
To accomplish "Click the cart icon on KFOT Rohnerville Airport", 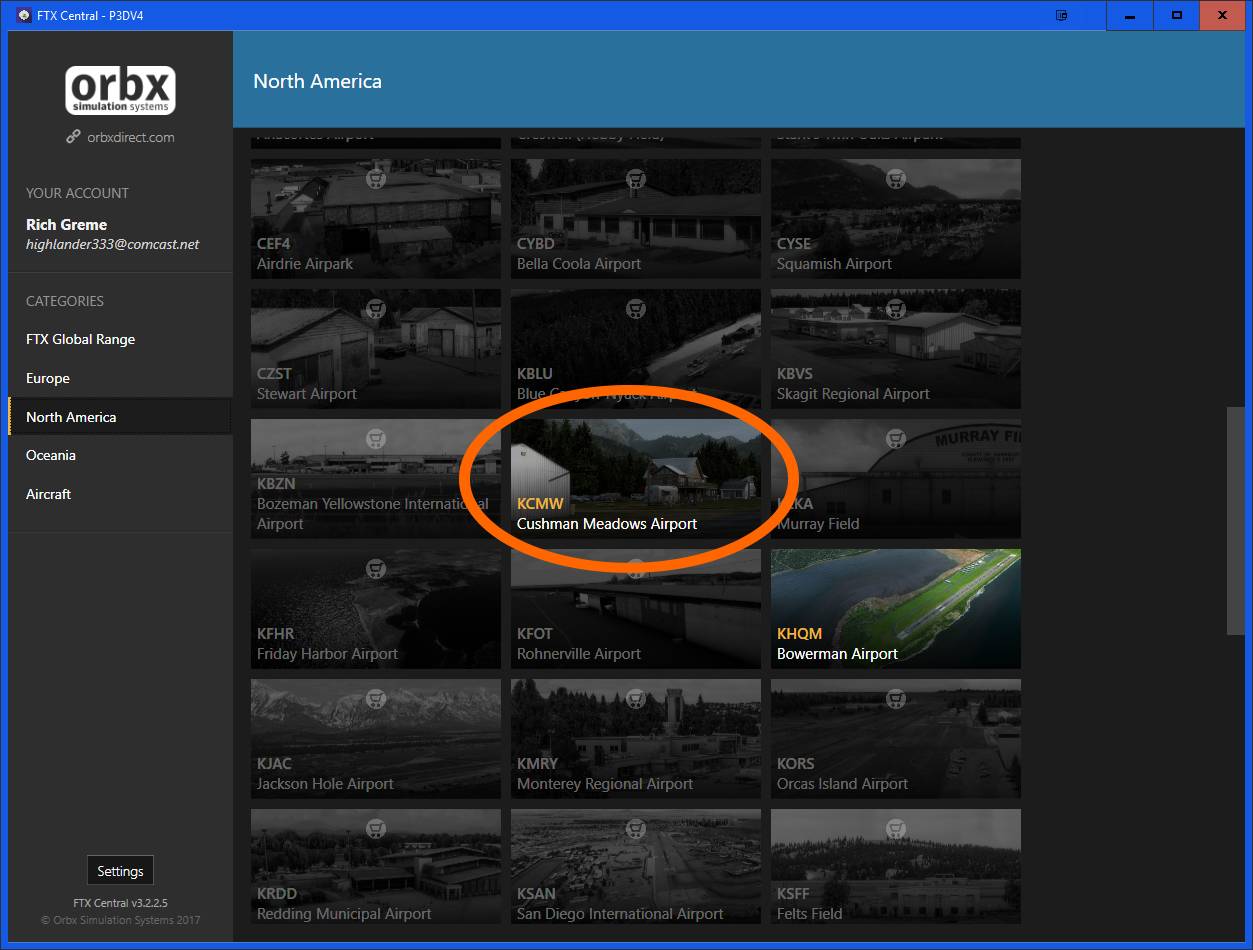I will click(636, 569).
